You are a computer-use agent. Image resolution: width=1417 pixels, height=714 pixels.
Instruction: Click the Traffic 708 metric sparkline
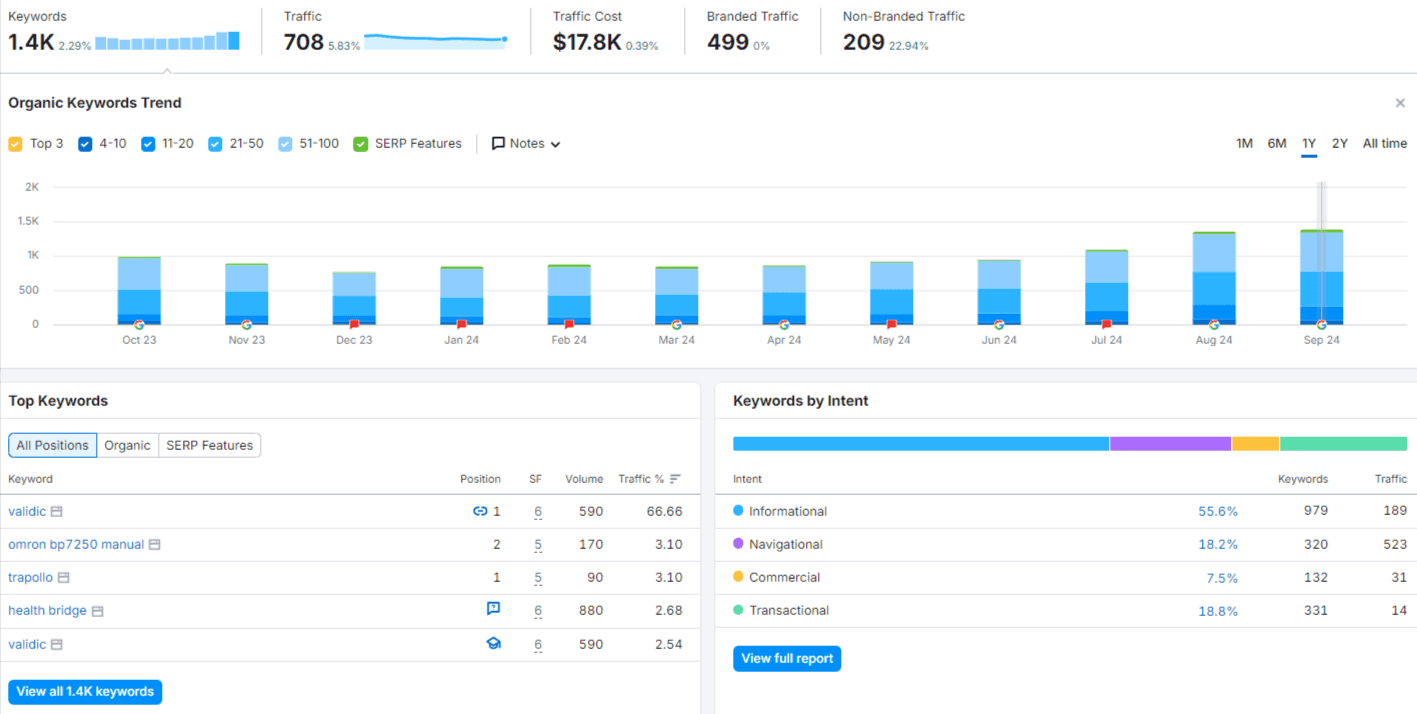click(436, 41)
